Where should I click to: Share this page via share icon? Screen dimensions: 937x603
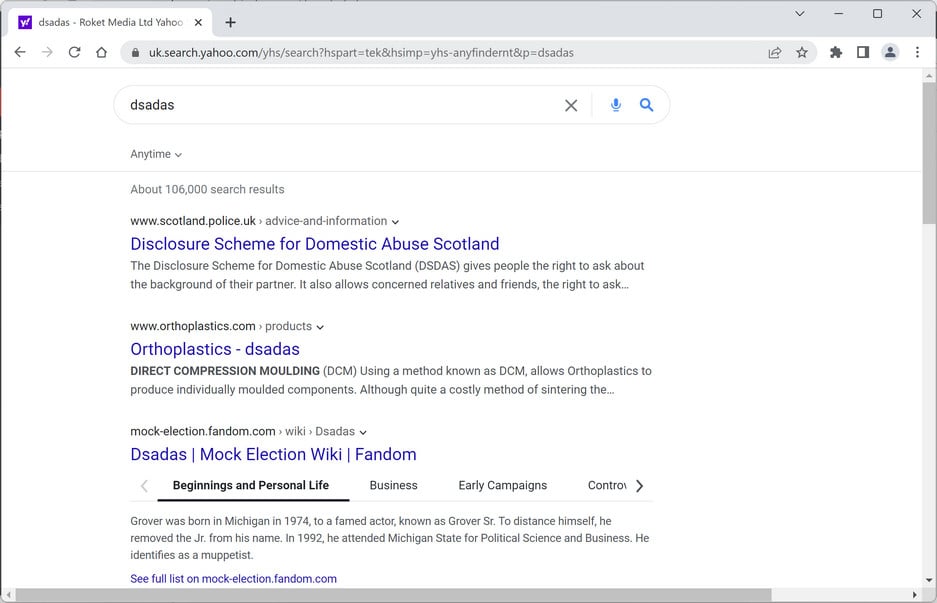pos(775,53)
